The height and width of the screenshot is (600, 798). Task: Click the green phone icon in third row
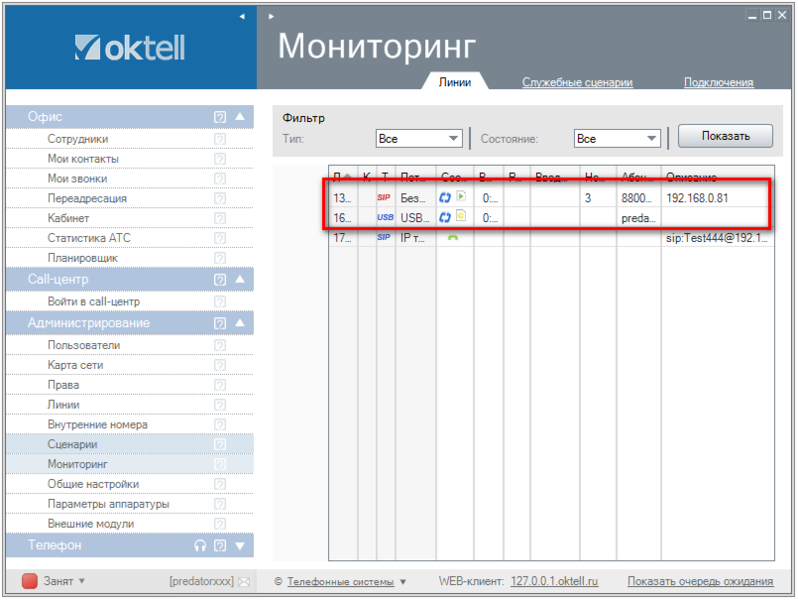(x=452, y=237)
